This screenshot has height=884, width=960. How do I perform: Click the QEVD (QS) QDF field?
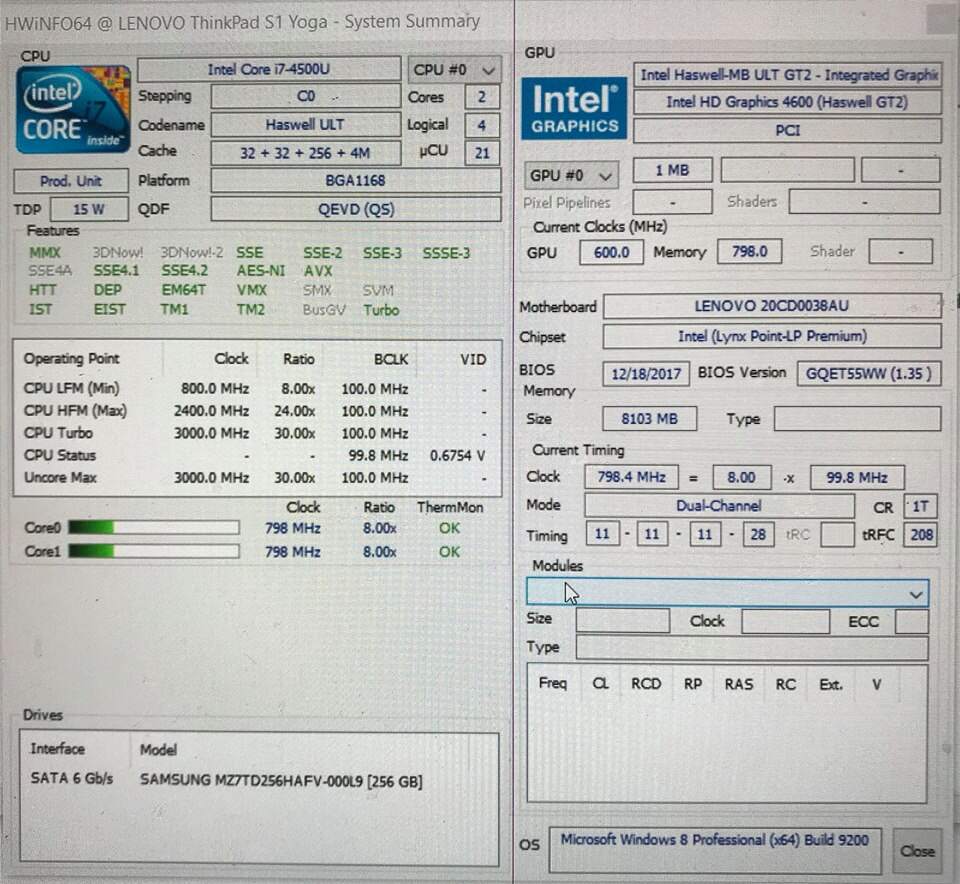[x=356, y=209]
